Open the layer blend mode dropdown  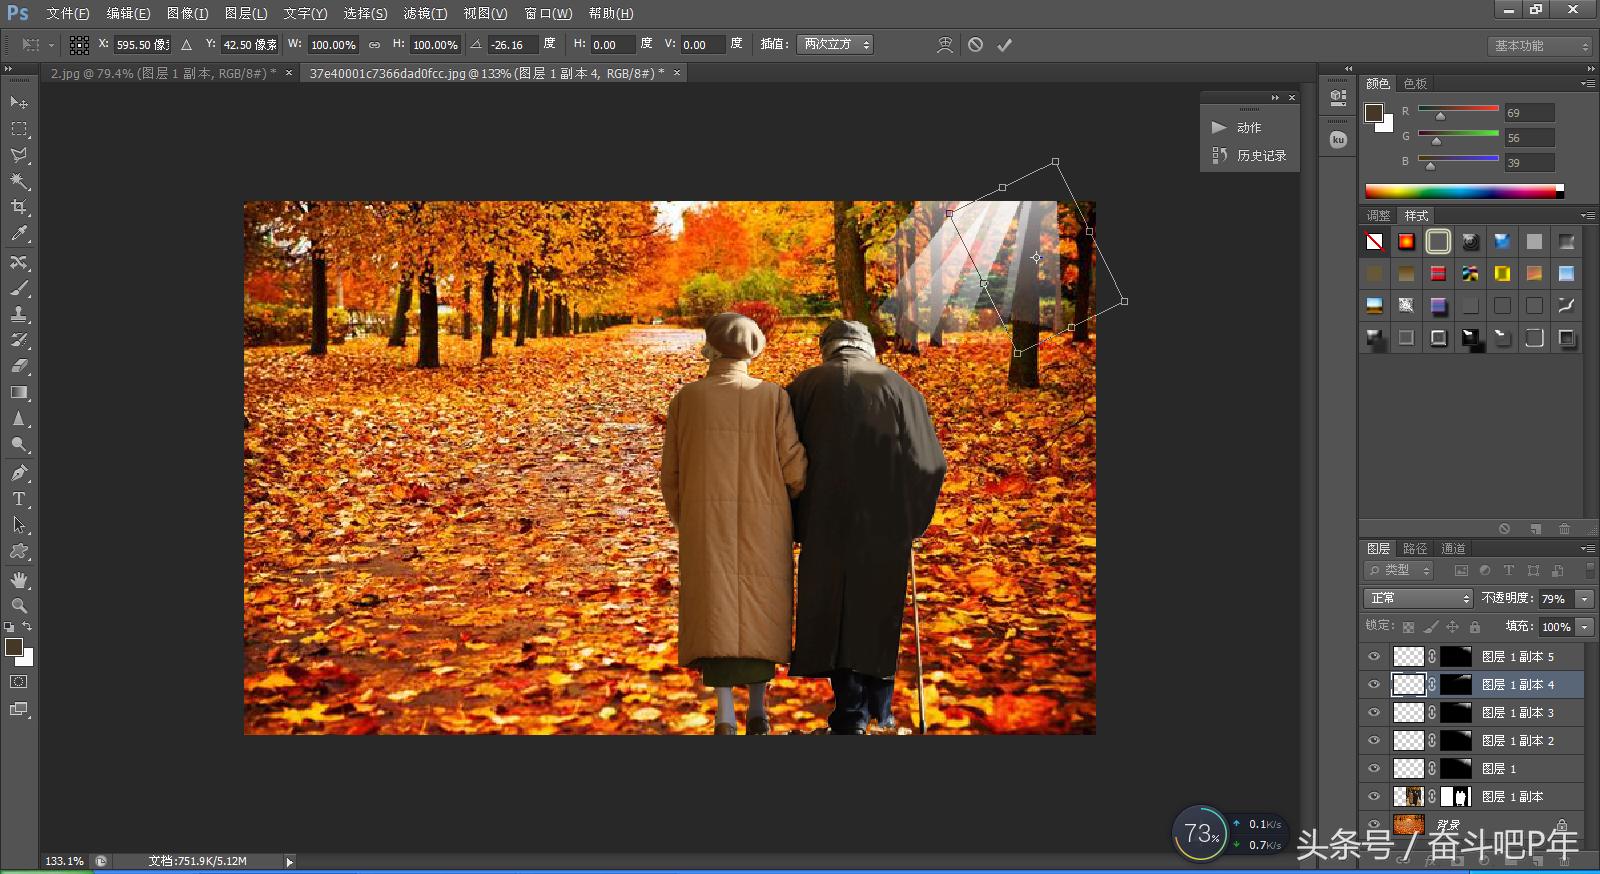click(x=1418, y=598)
